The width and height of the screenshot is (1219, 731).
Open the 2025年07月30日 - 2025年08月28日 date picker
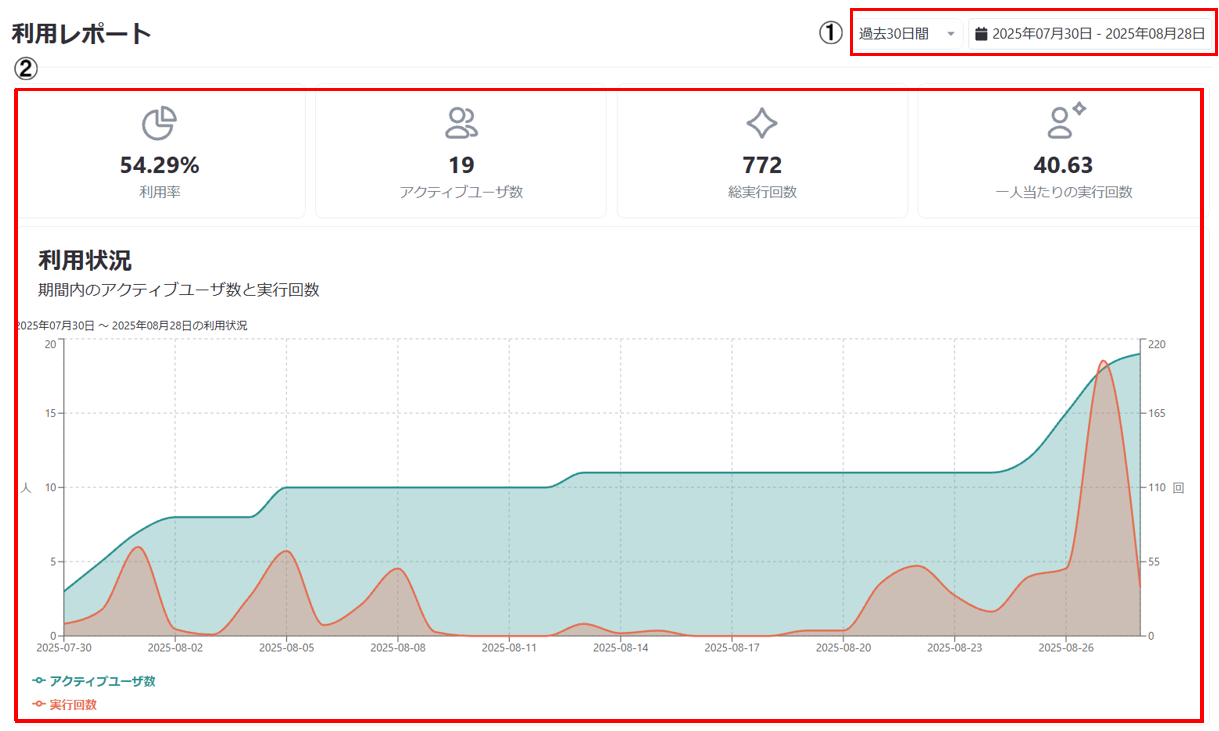tap(1098, 34)
